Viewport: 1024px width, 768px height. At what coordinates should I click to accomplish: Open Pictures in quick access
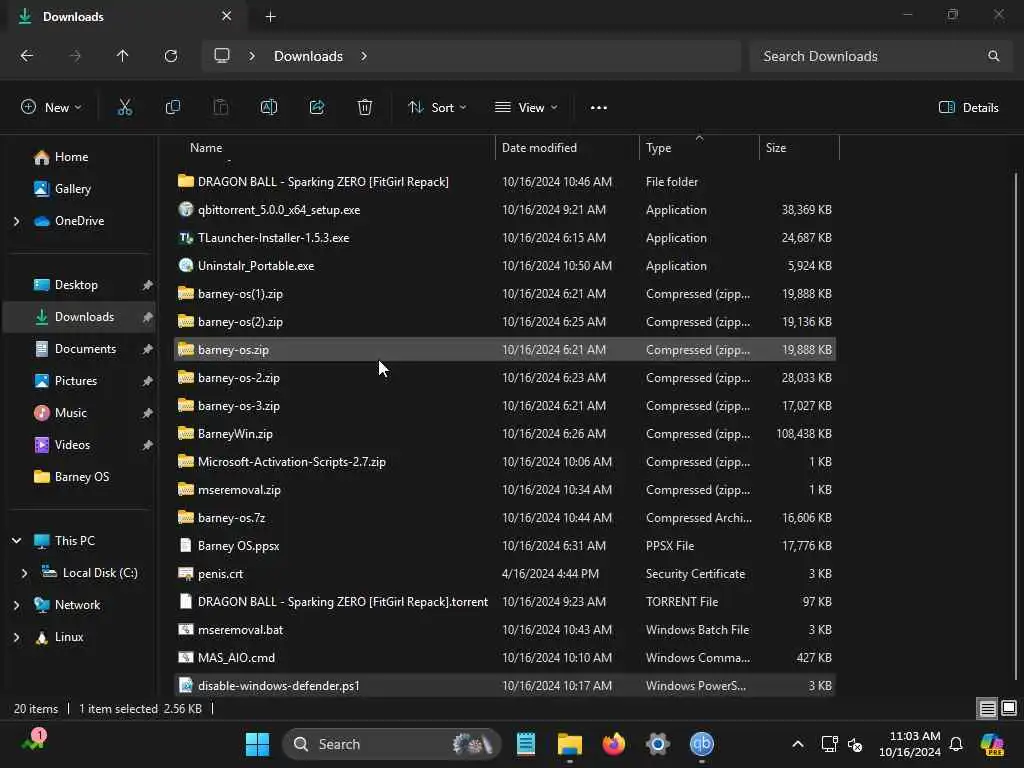point(75,381)
